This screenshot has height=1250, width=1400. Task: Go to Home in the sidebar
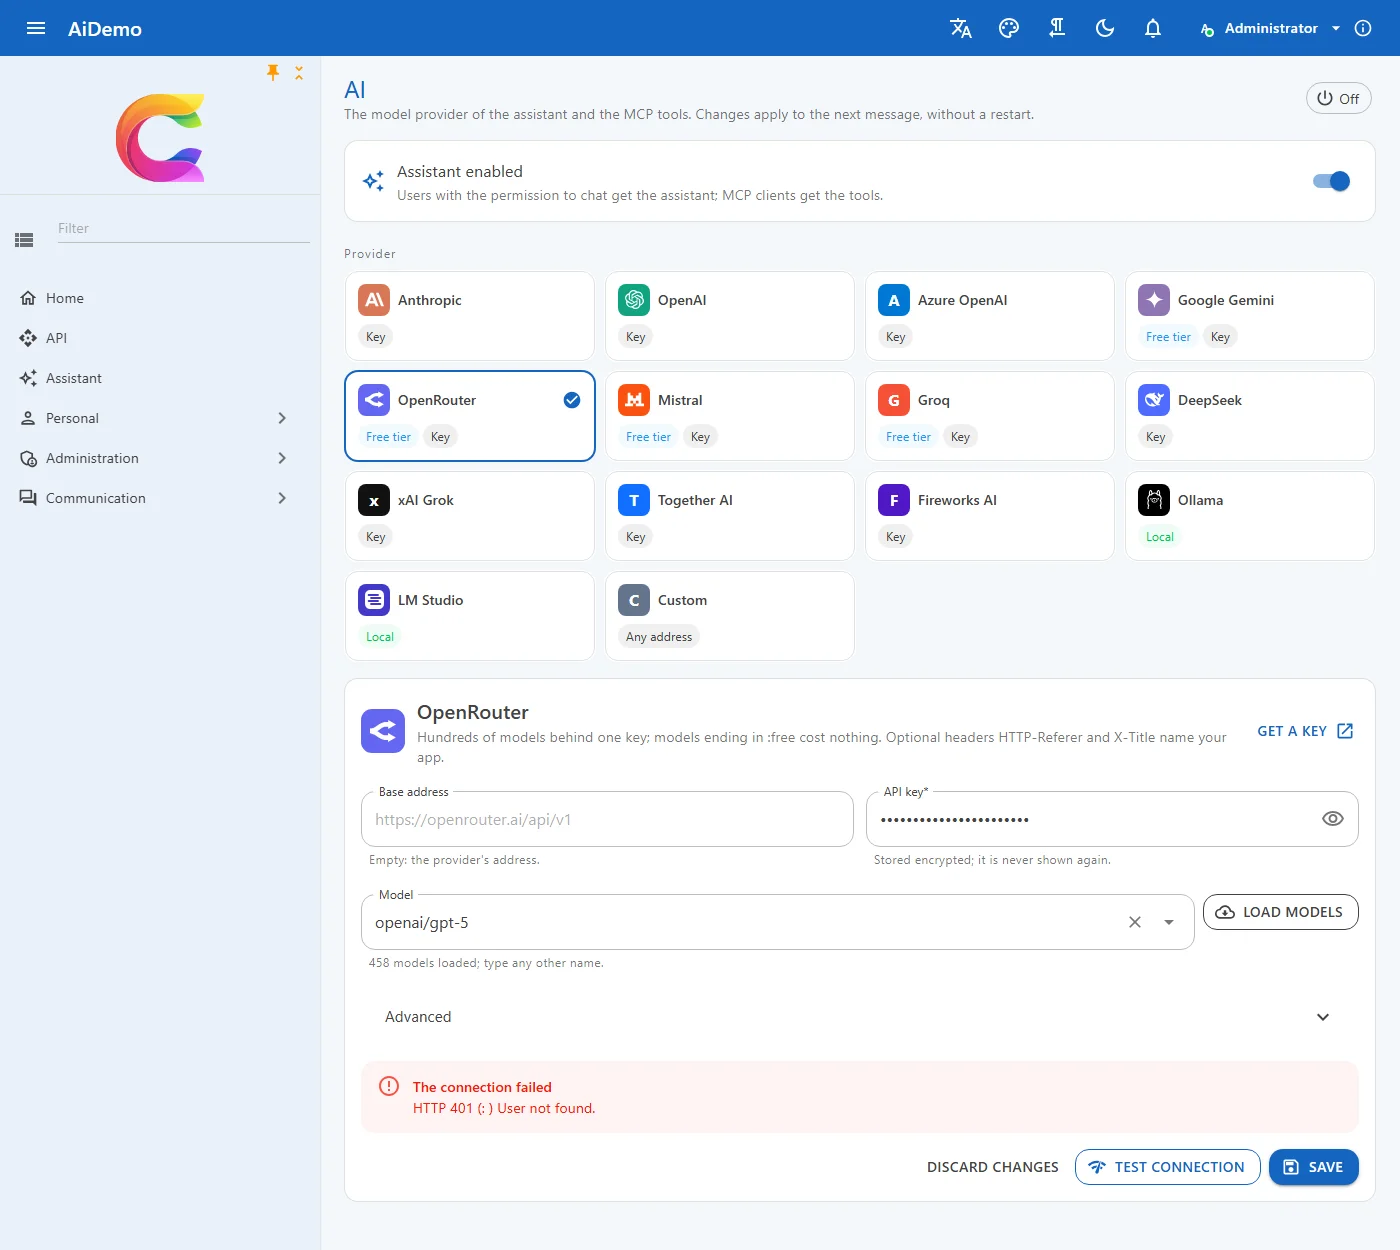160,298
